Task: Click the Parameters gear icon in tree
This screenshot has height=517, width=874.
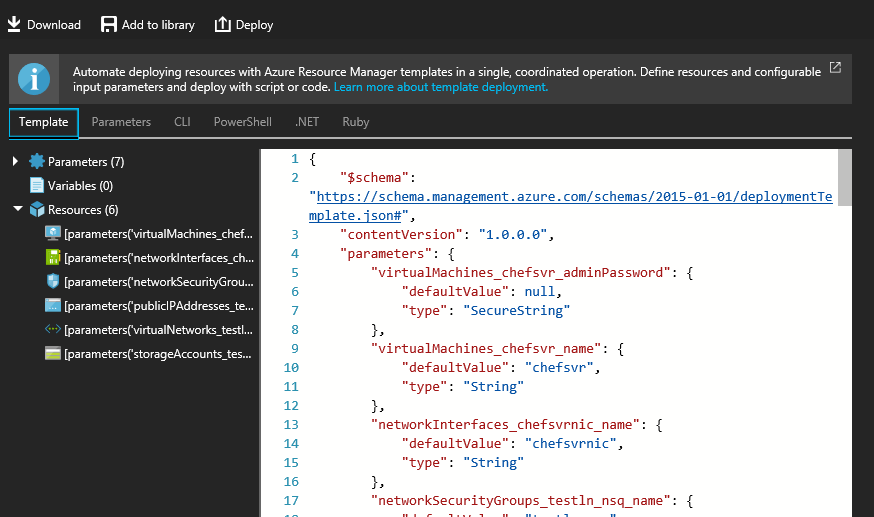Action: pyautogui.click(x=37, y=162)
